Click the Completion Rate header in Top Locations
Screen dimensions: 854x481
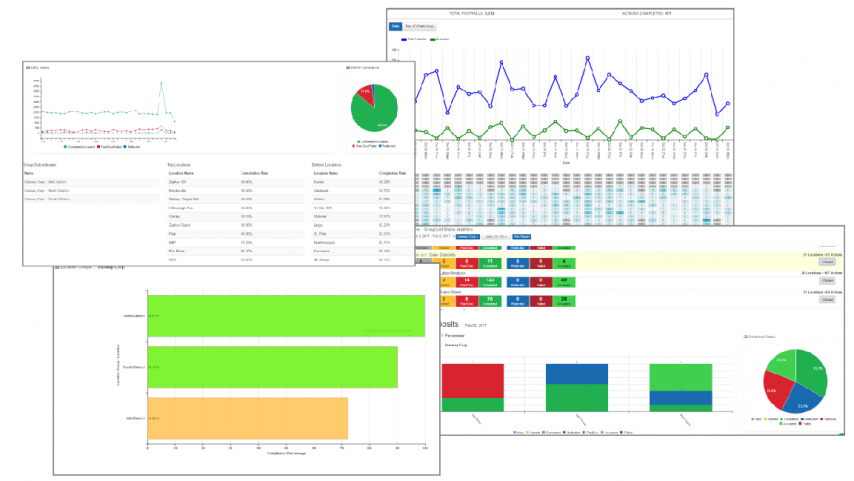pos(254,173)
